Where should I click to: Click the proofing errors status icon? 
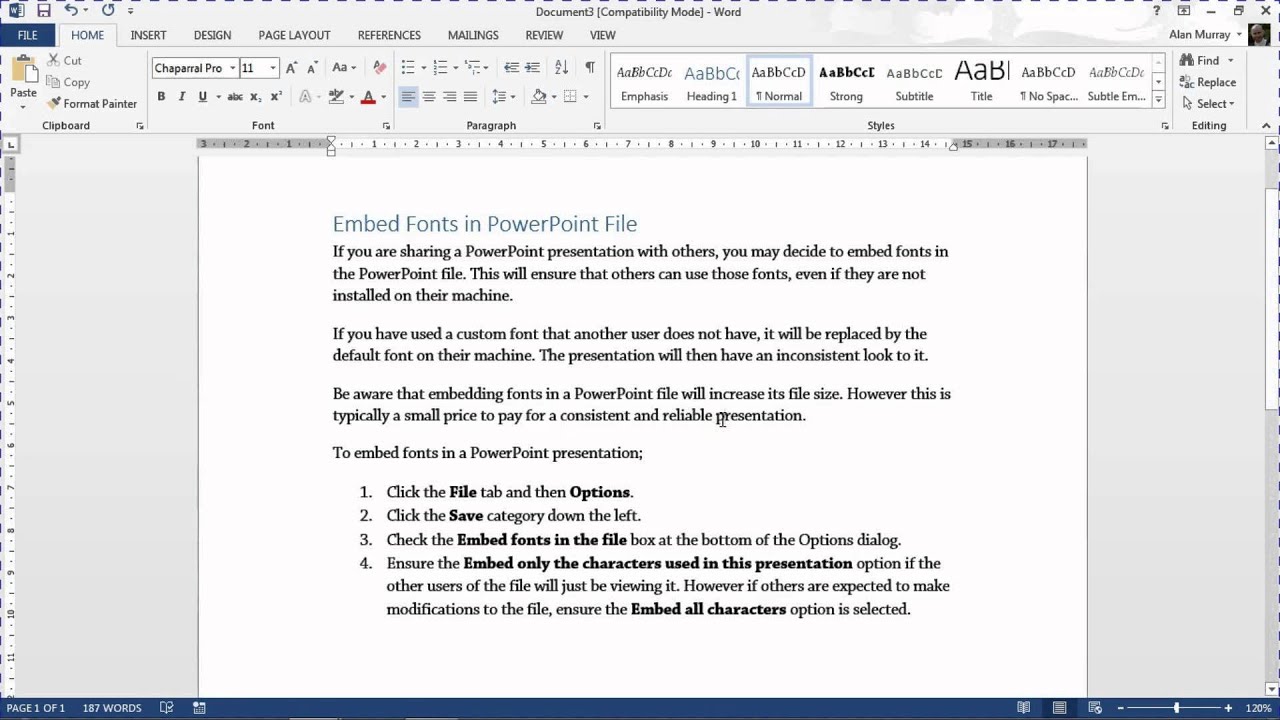[167, 708]
